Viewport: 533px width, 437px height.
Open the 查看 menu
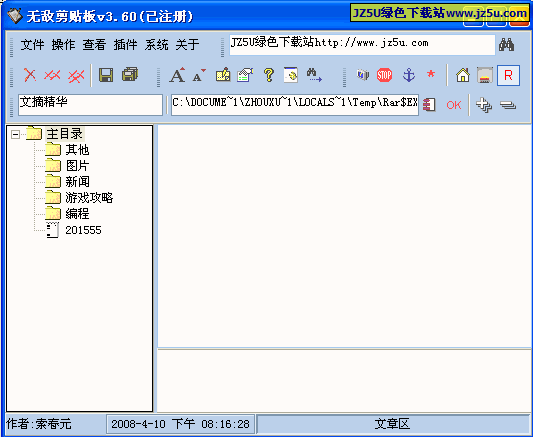pyautogui.click(x=94, y=45)
